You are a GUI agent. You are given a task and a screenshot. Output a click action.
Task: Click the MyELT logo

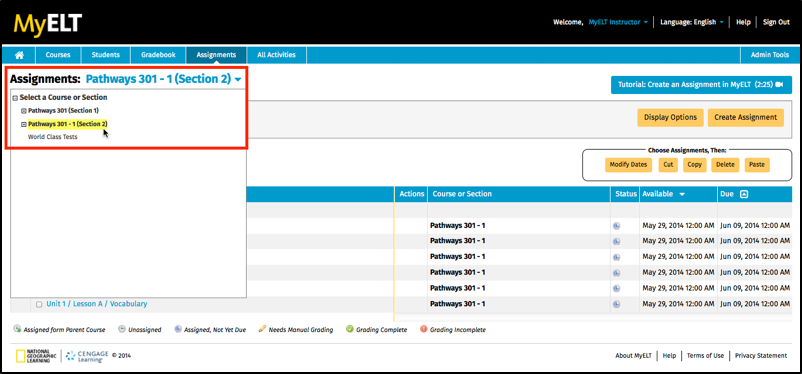(48, 24)
